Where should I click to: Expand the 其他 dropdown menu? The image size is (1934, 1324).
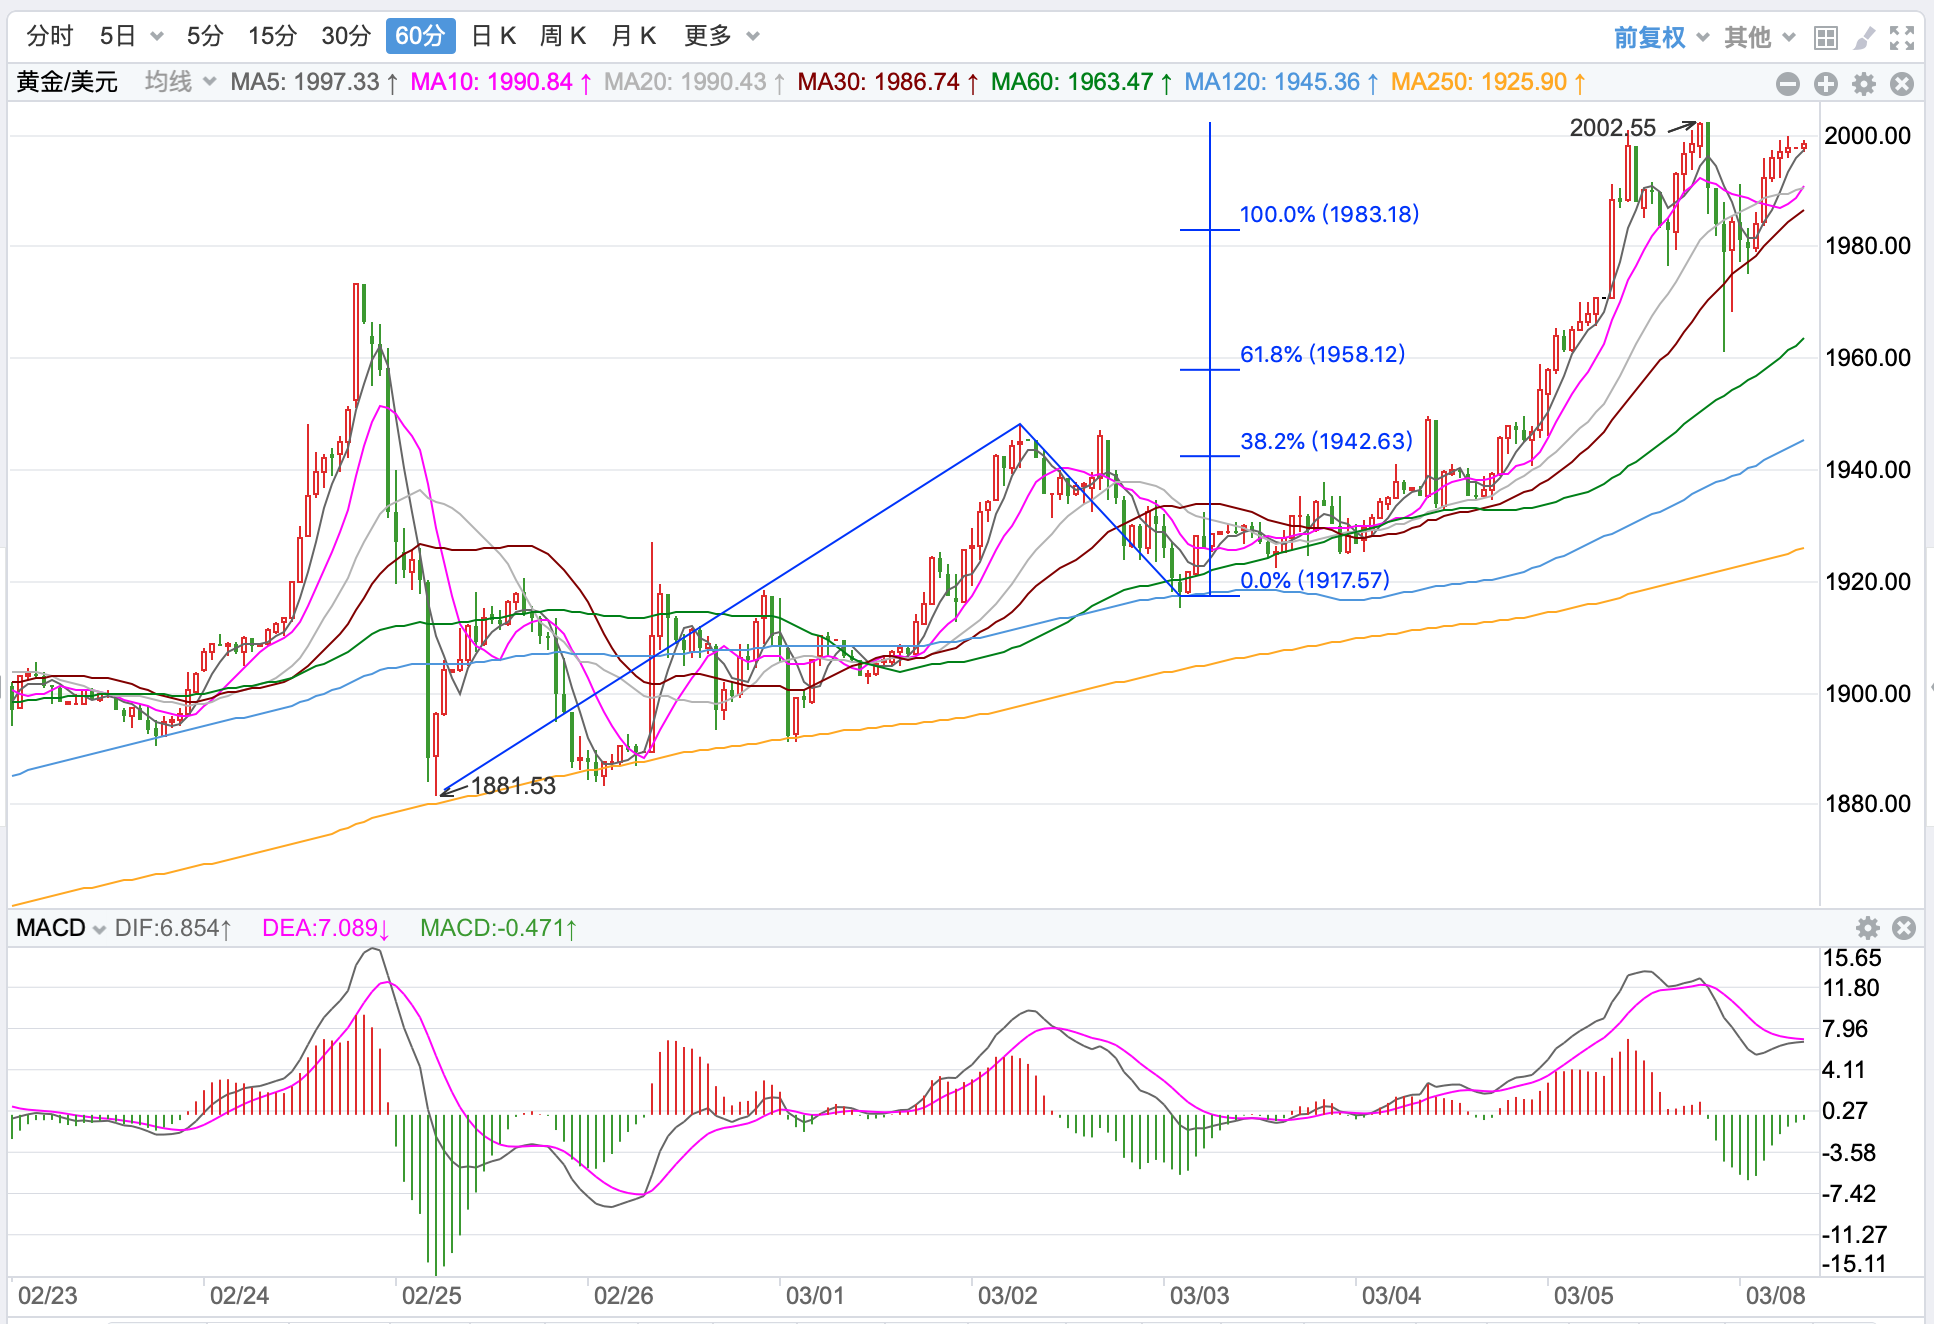coord(1759,38)
